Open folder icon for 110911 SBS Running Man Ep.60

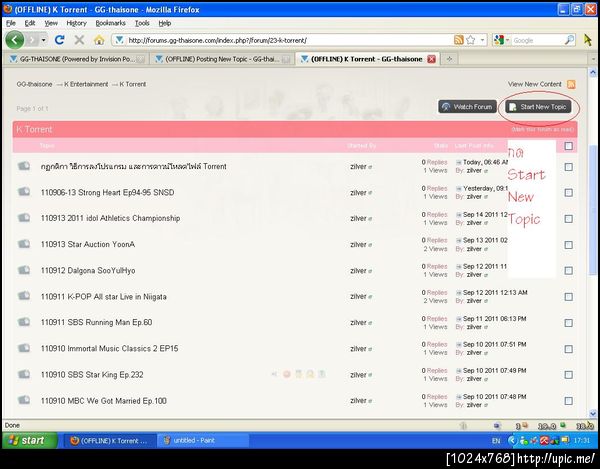coord(24,322)
